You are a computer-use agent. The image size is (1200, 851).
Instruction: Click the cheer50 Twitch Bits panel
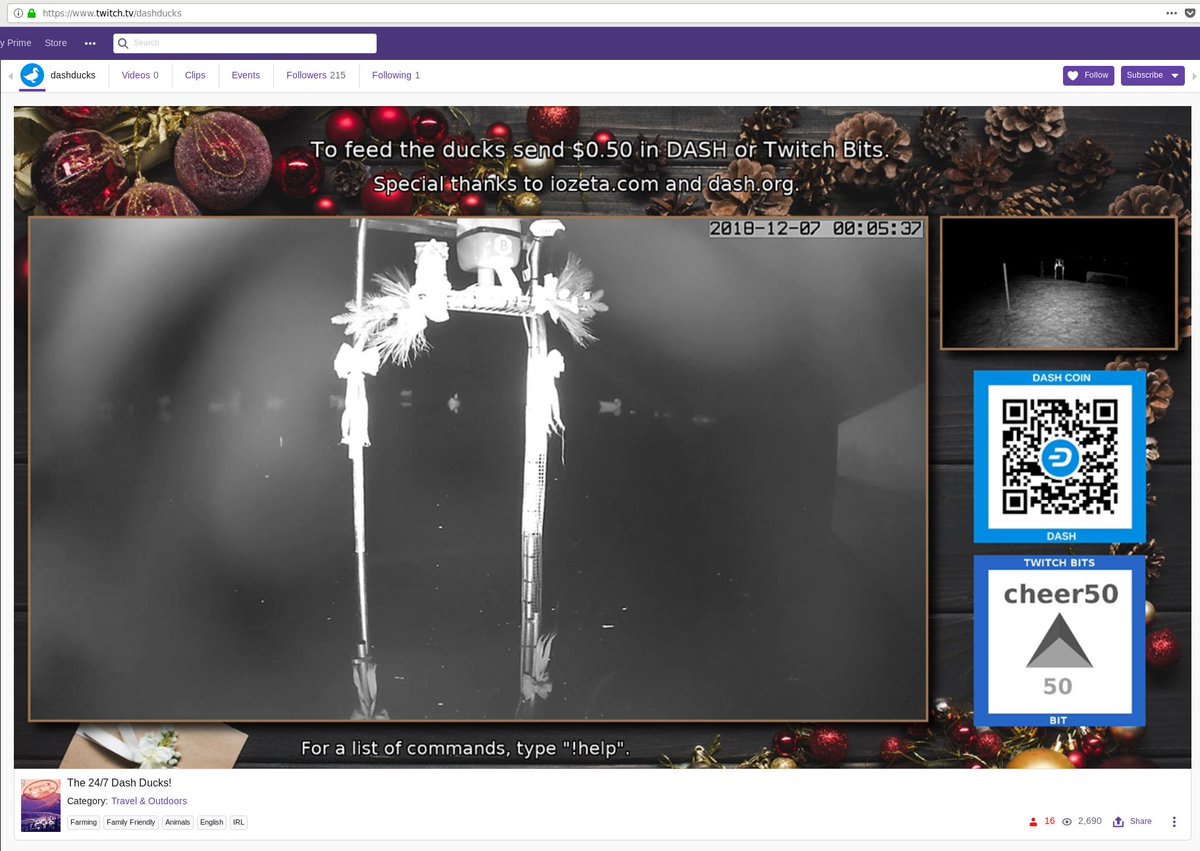point(1060,640)
